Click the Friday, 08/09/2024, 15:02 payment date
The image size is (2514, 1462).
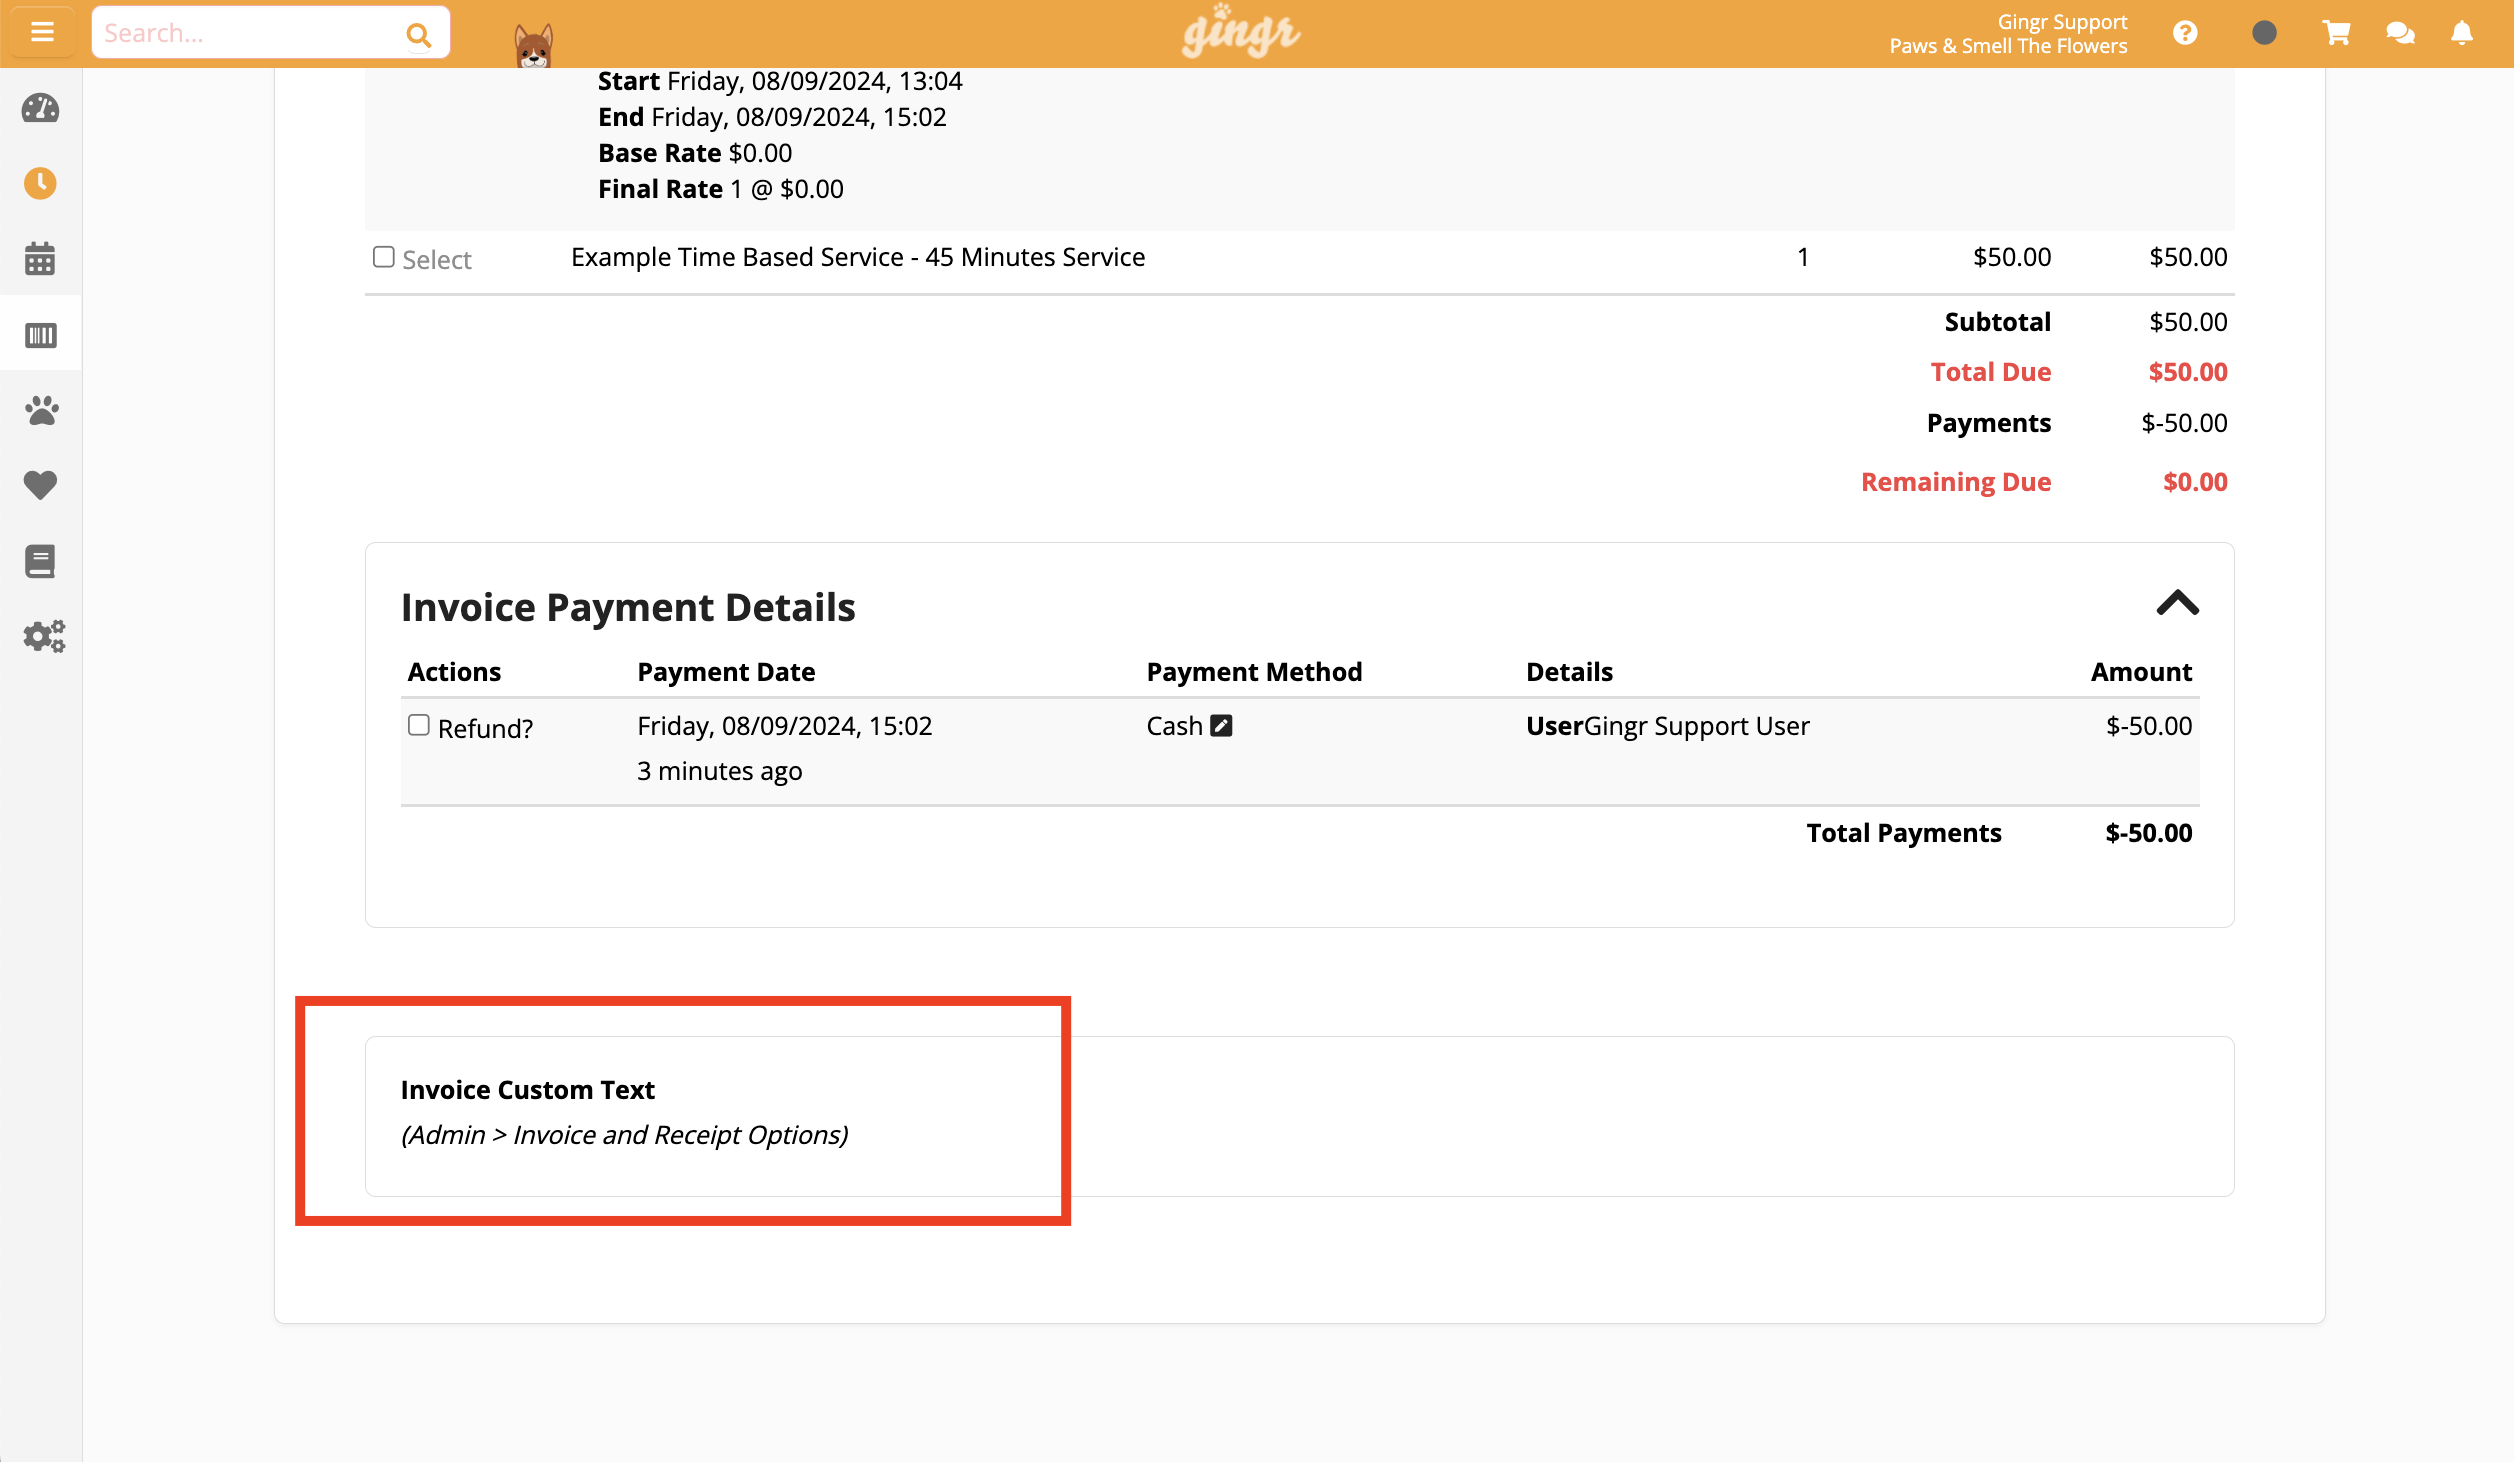(784, 726)
